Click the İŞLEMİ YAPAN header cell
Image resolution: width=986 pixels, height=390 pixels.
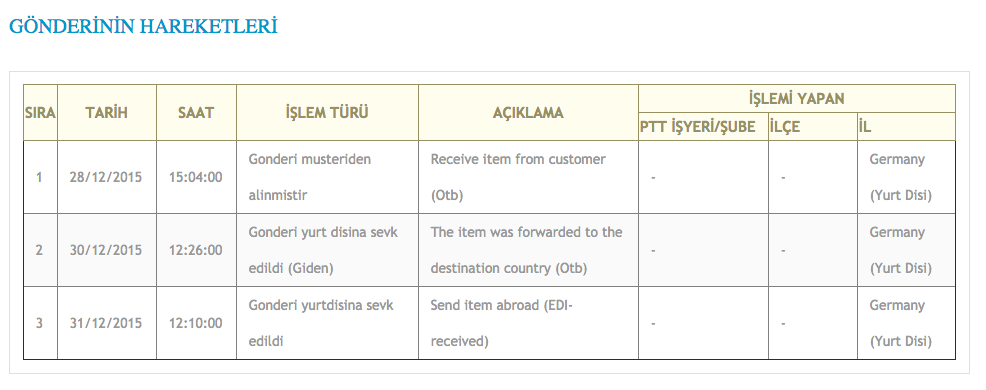click(797, 99)
